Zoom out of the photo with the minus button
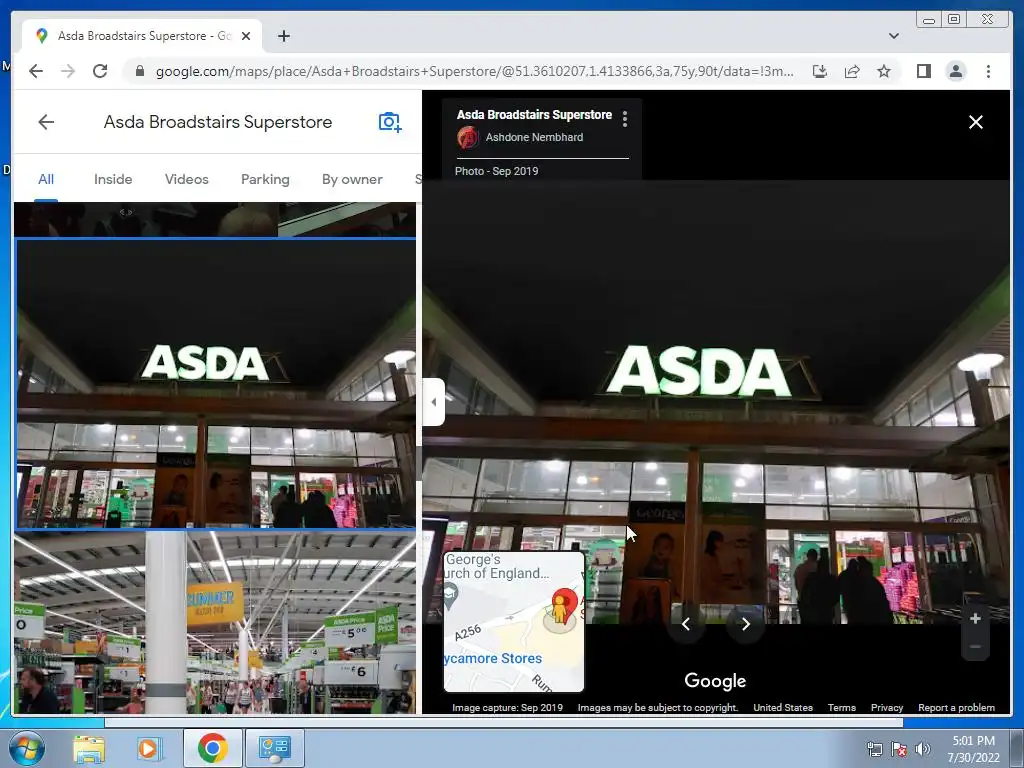The height and width of the screenshot is (768, 1024). (x=975, y=647)
